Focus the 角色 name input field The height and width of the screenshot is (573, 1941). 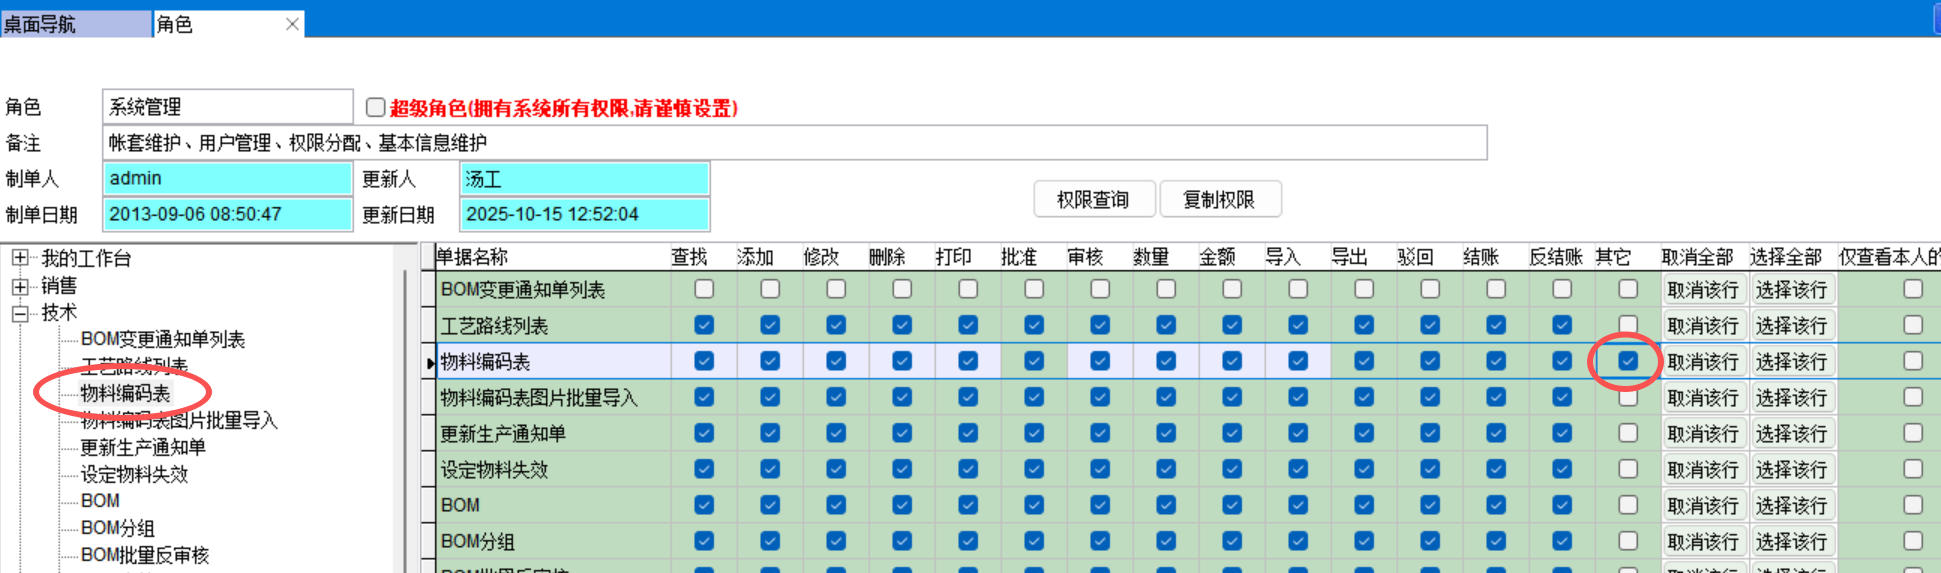pos(227,107)
